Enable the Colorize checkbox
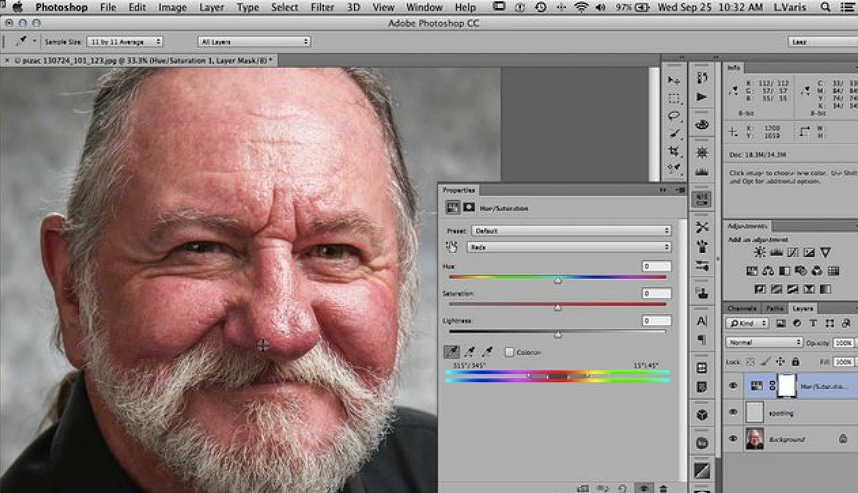Viewport: 858px width, 493px height. [x=510, y=352]
